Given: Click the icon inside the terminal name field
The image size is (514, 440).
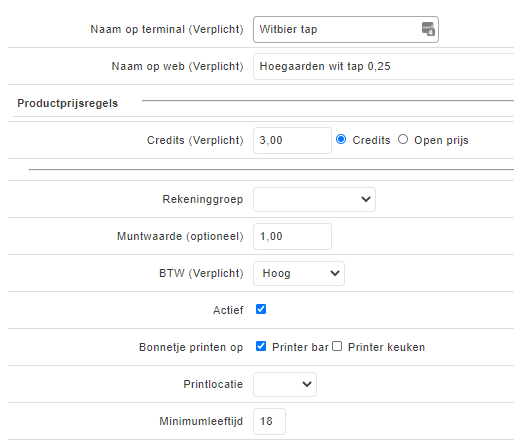Looking at the screenshot, I should pos(428,29).
